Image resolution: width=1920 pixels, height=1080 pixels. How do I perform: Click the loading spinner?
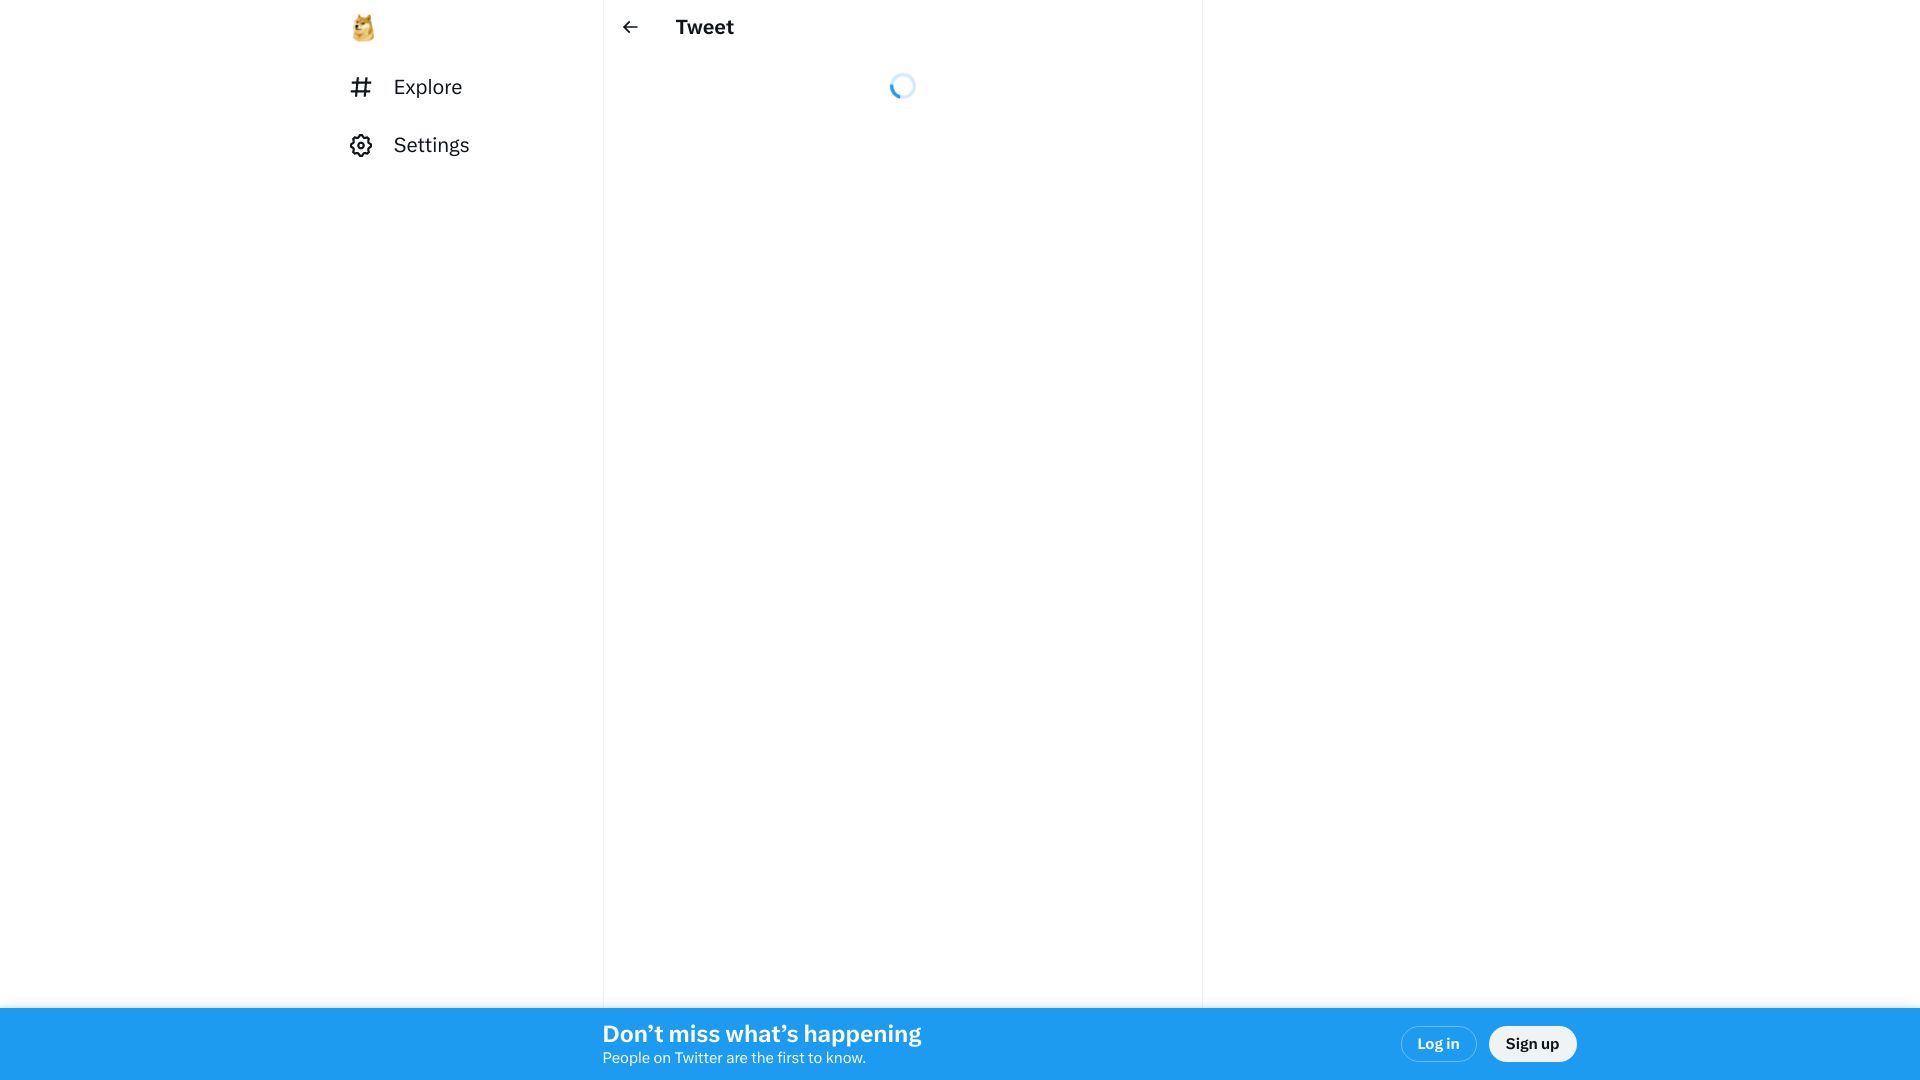[902, 86]
